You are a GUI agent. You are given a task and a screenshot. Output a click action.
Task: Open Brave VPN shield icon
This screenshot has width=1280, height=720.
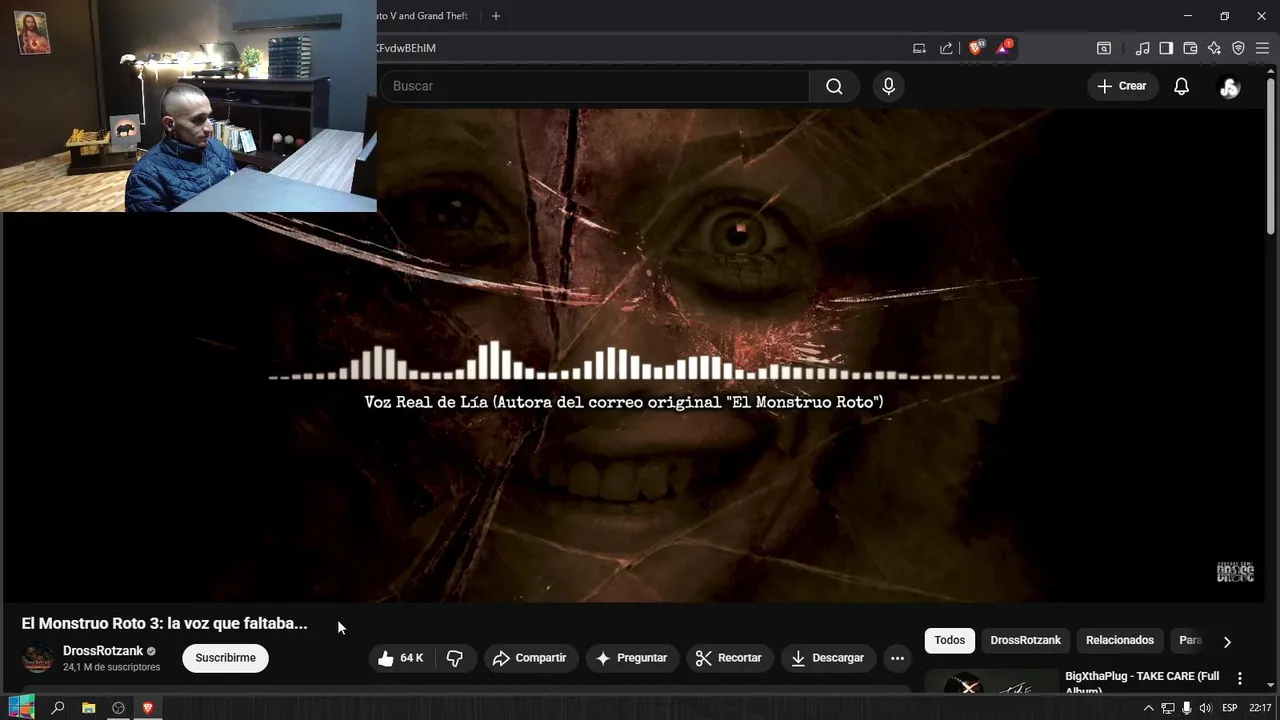(1238, 48)
